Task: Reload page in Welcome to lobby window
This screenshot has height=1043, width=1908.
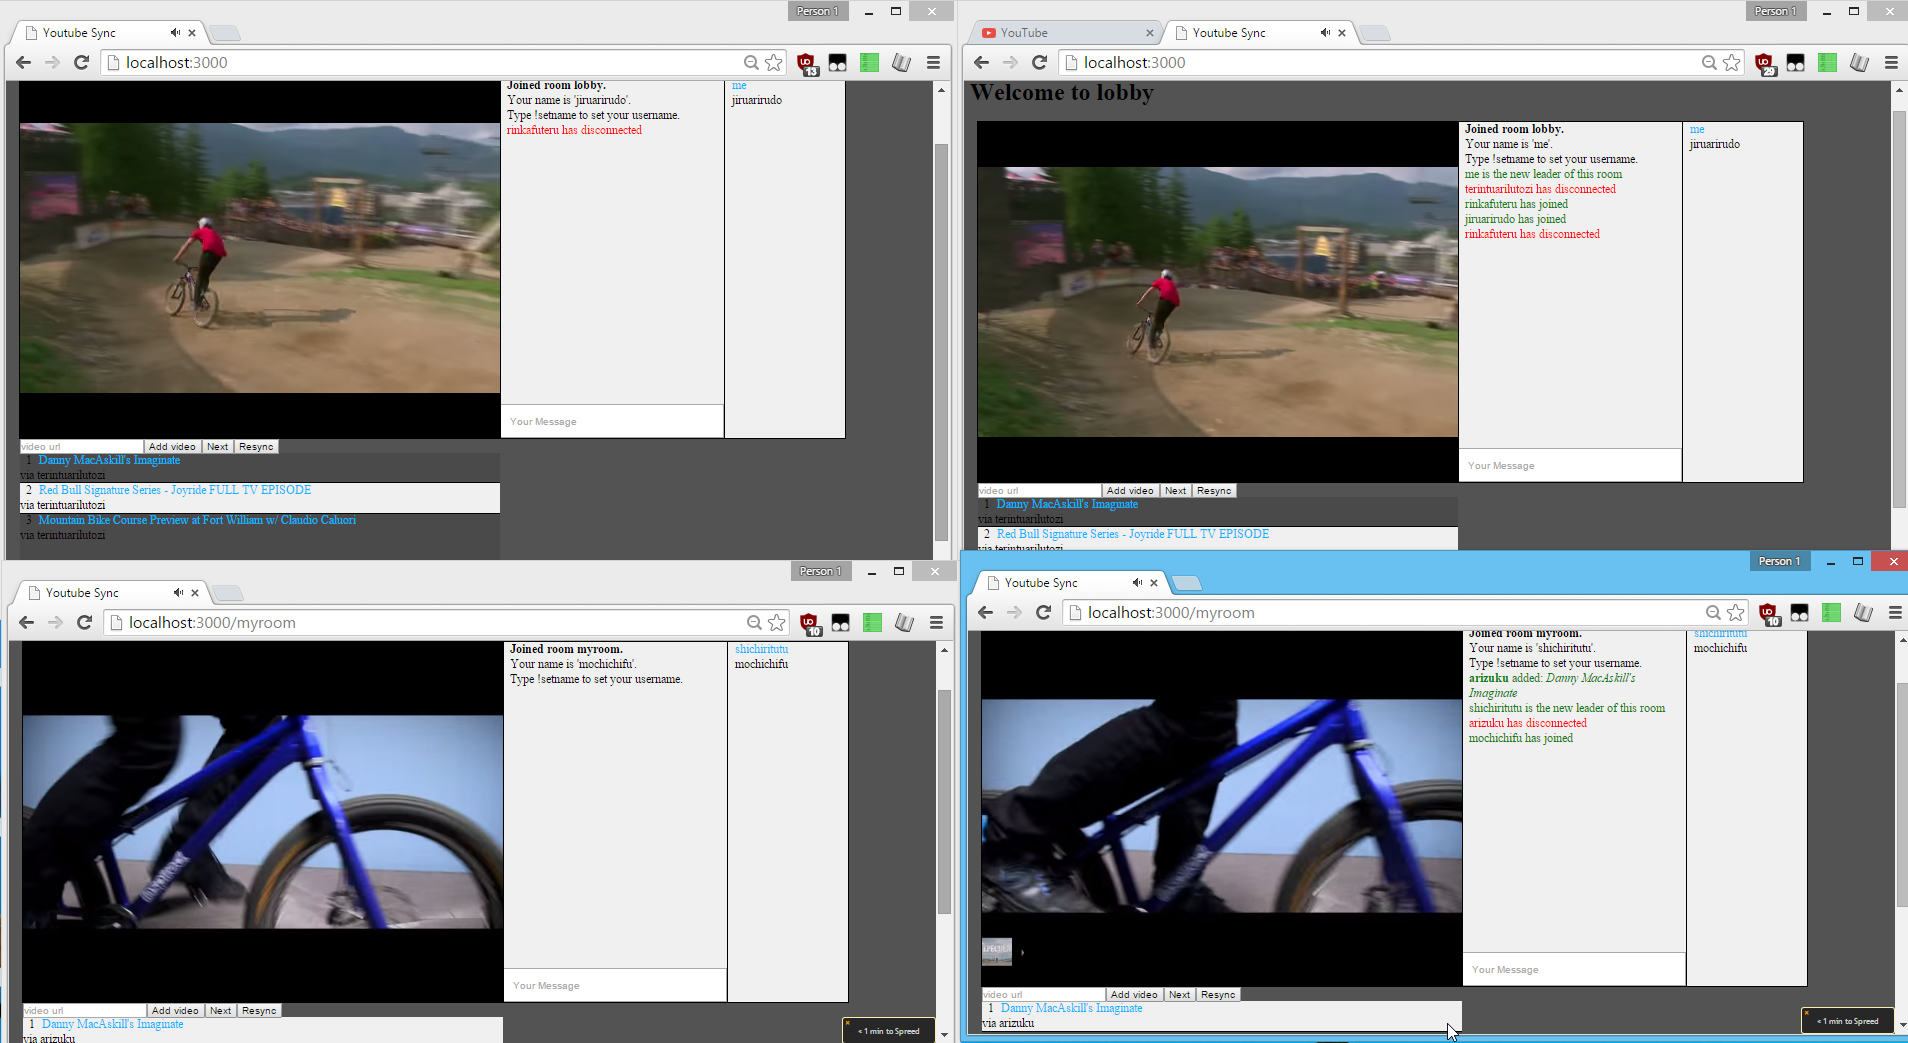Action: [x=1040, y=62]
